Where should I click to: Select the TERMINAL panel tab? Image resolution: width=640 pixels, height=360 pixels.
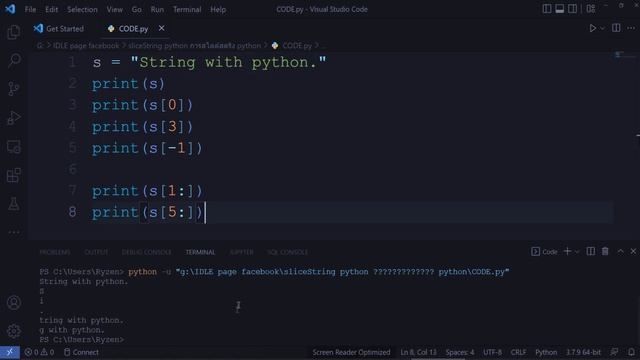pos(200,252)
